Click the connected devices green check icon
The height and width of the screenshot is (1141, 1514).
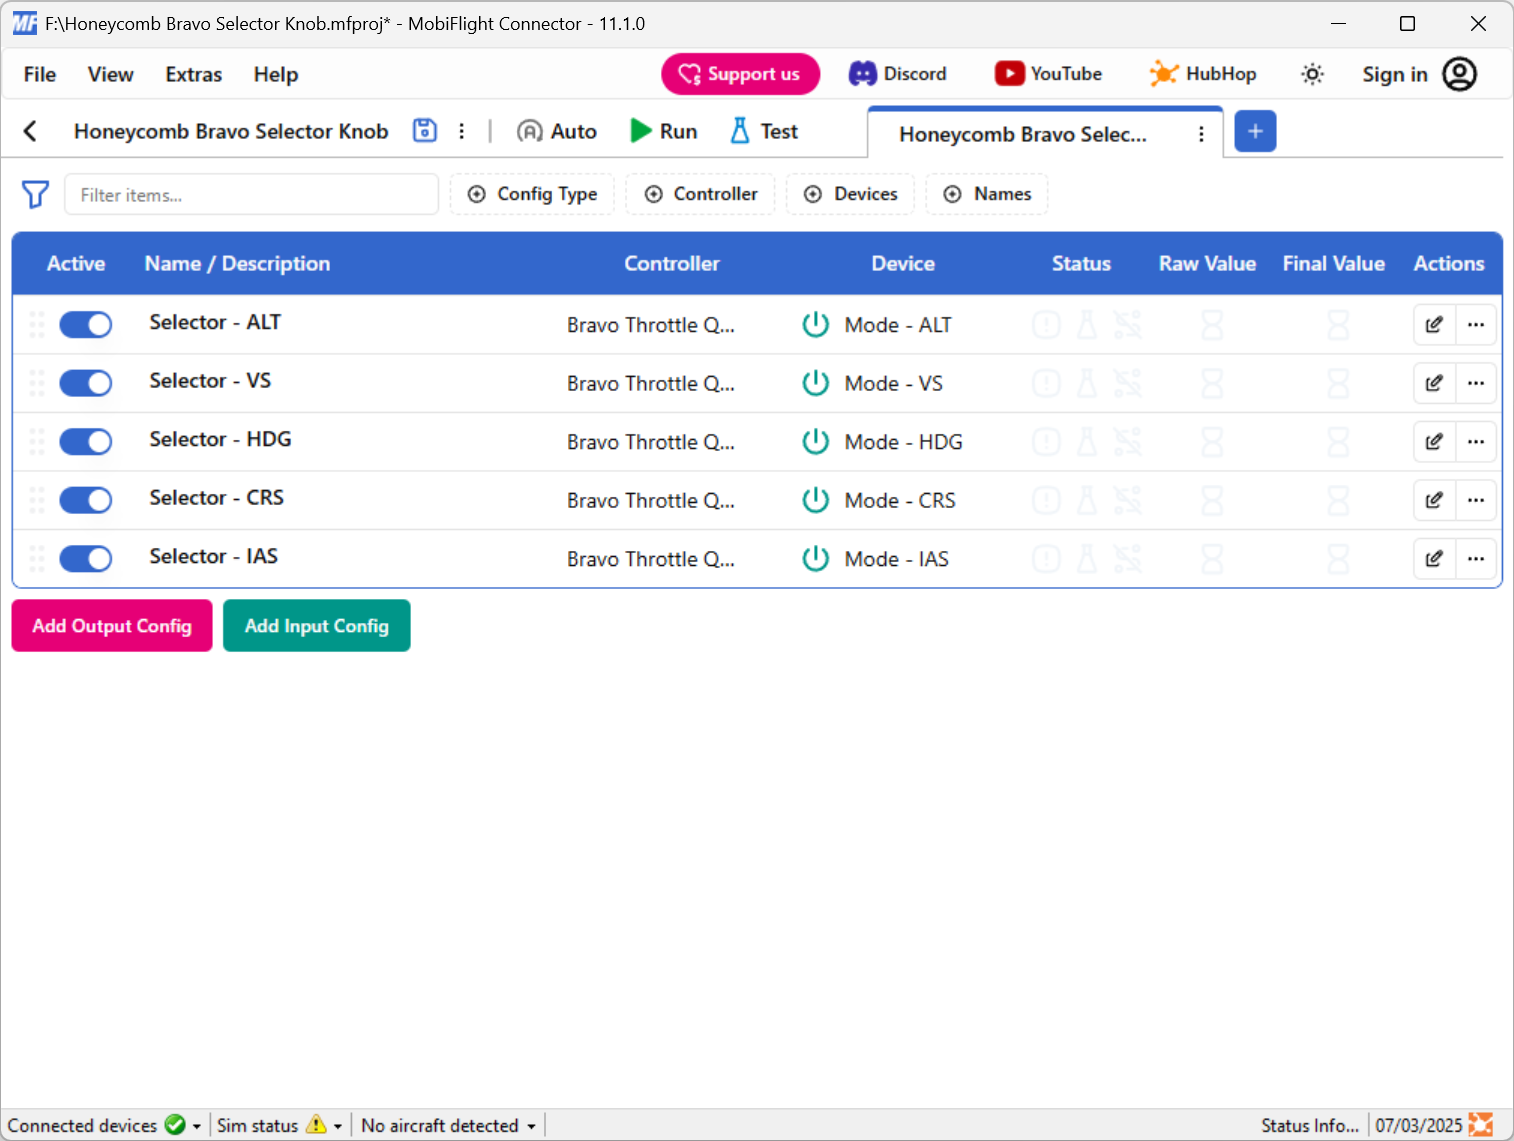[175, 1125]
